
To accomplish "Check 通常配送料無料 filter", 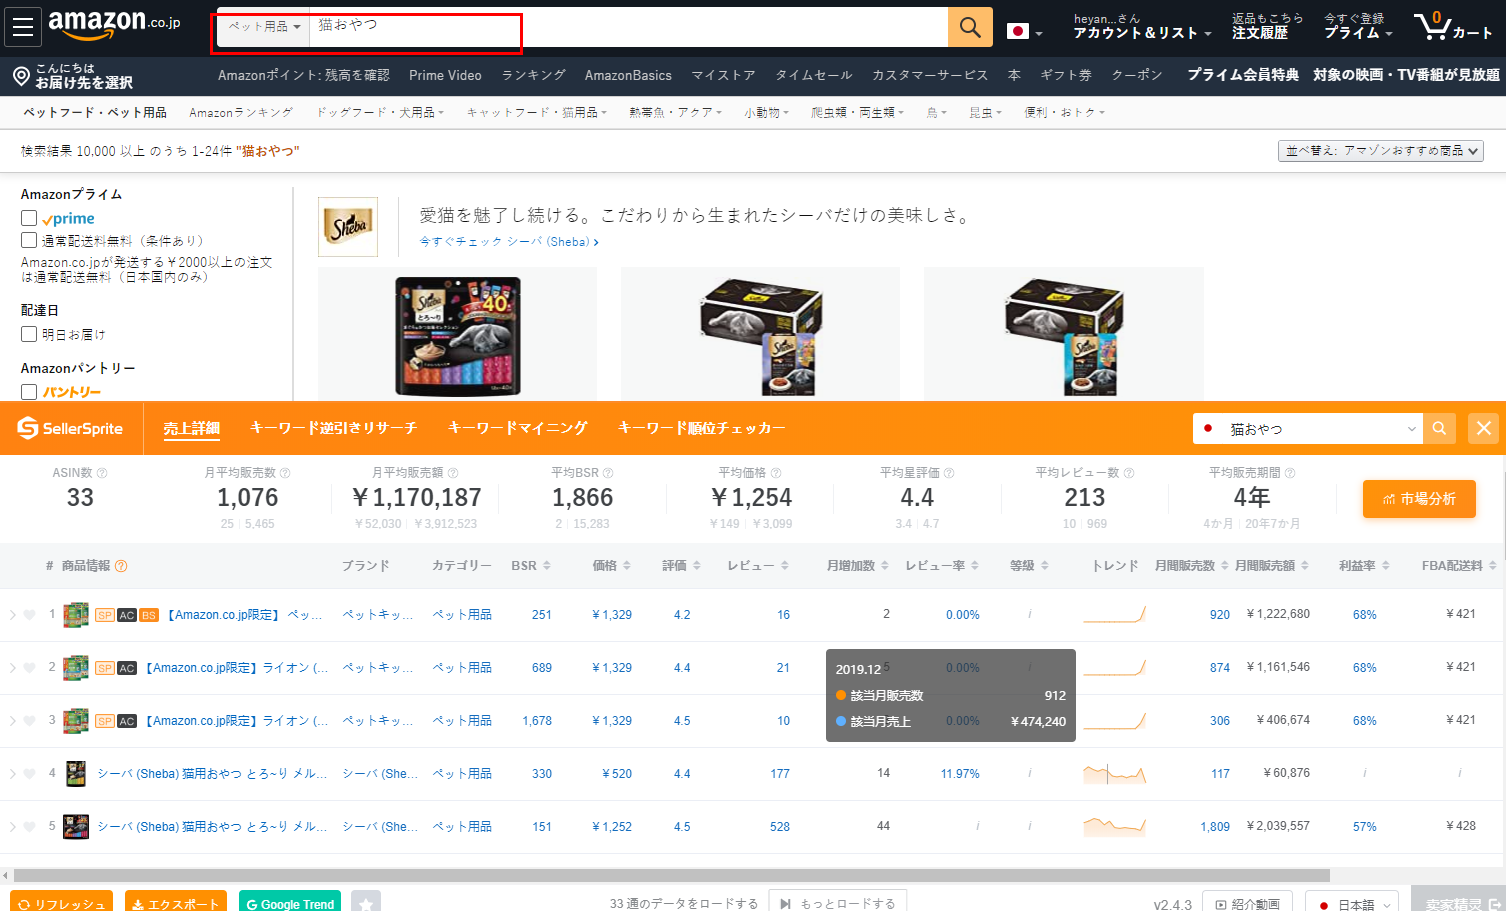I will (29, 240).
